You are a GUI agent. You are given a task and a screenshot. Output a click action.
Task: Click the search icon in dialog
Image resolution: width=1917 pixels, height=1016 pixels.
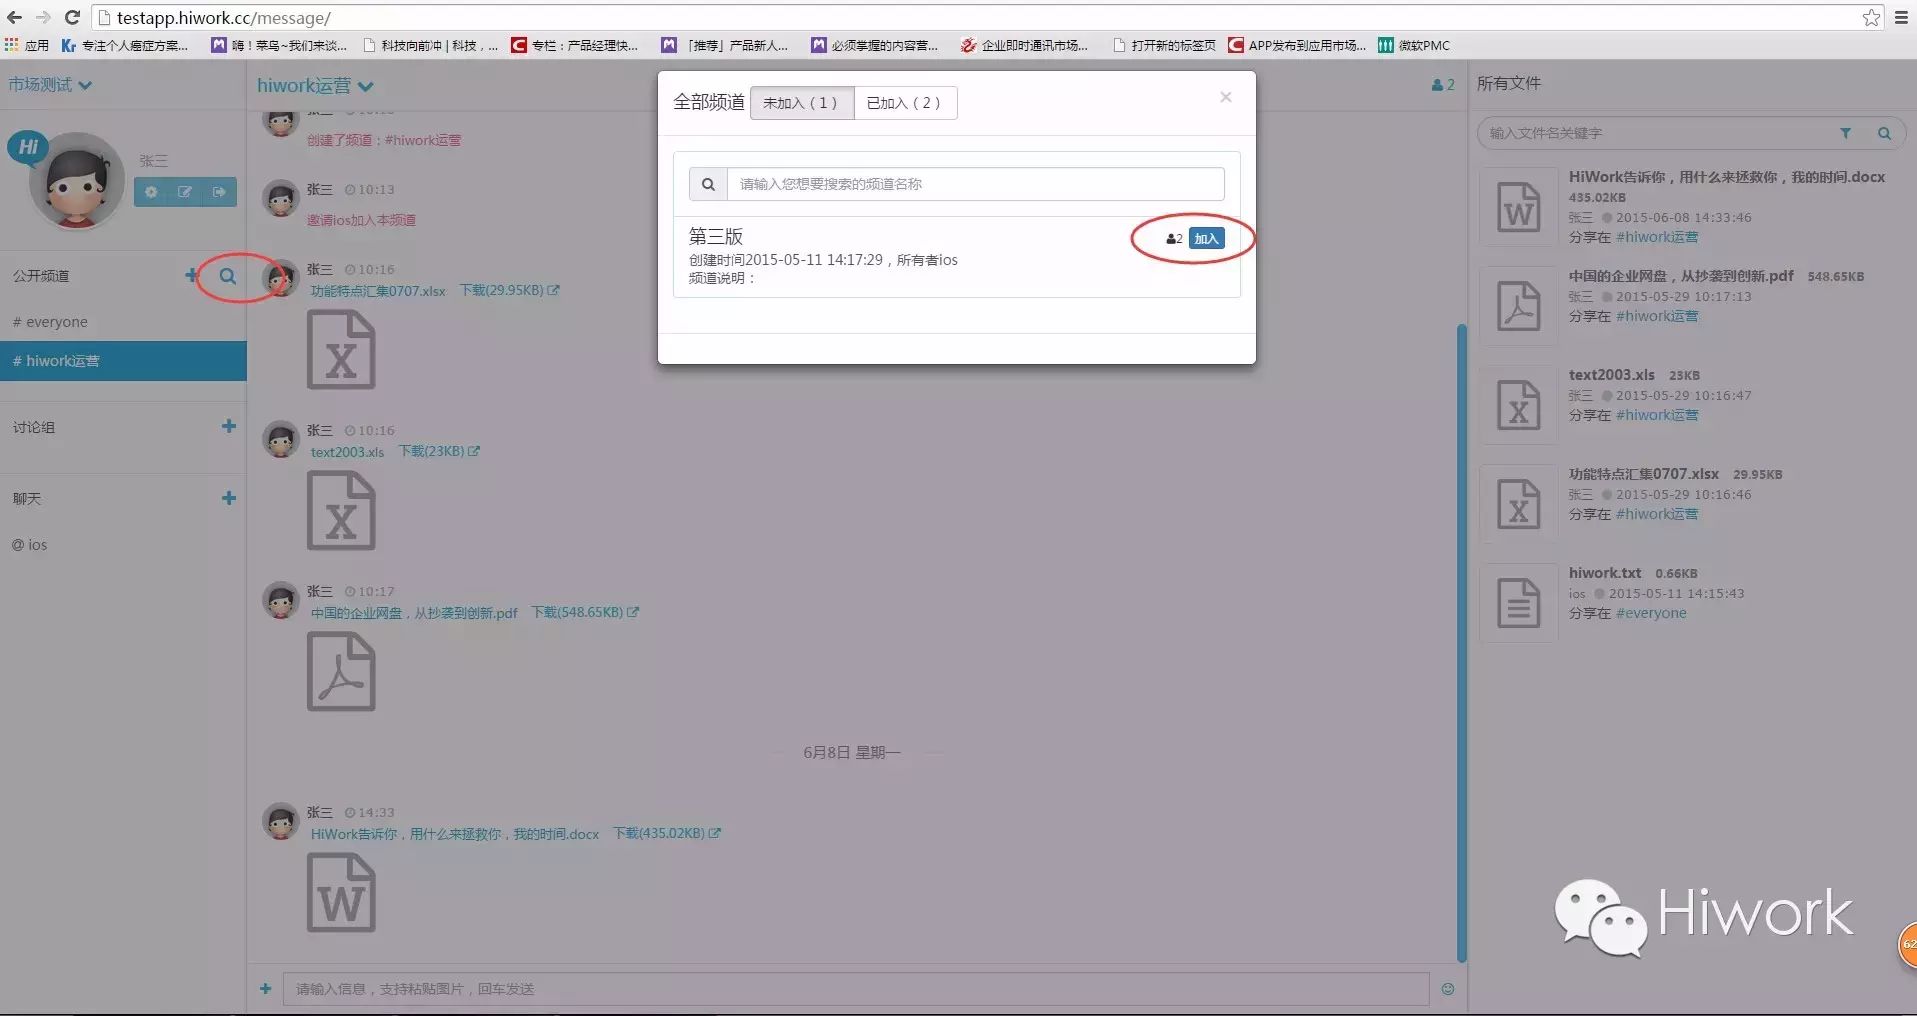[x=708, y=184]
